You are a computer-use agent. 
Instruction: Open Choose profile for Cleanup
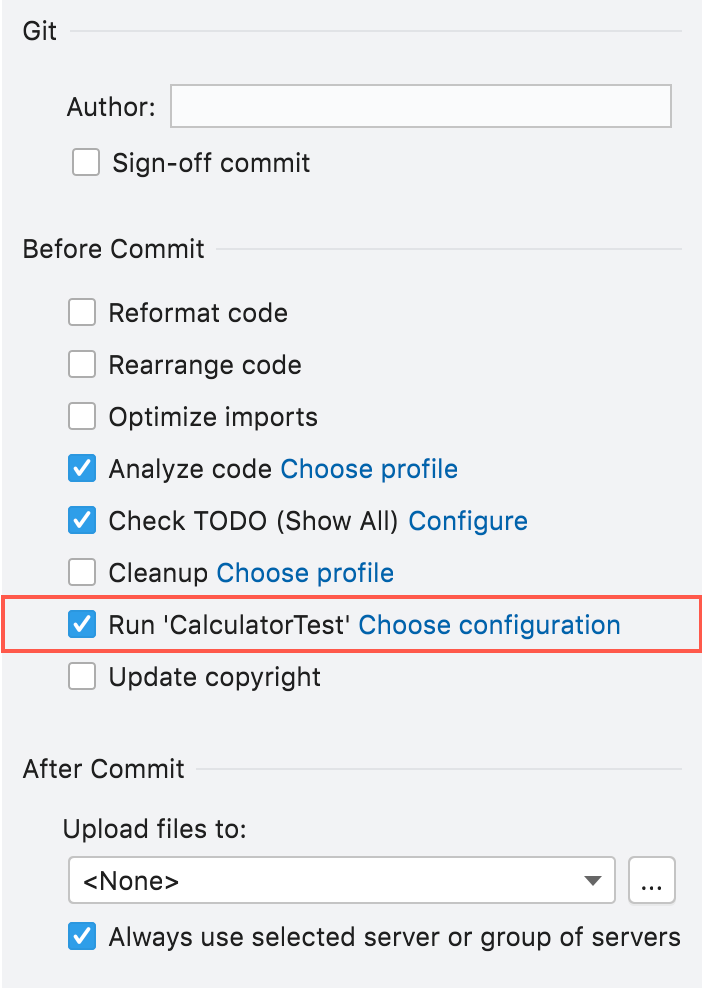coord(304,572)
